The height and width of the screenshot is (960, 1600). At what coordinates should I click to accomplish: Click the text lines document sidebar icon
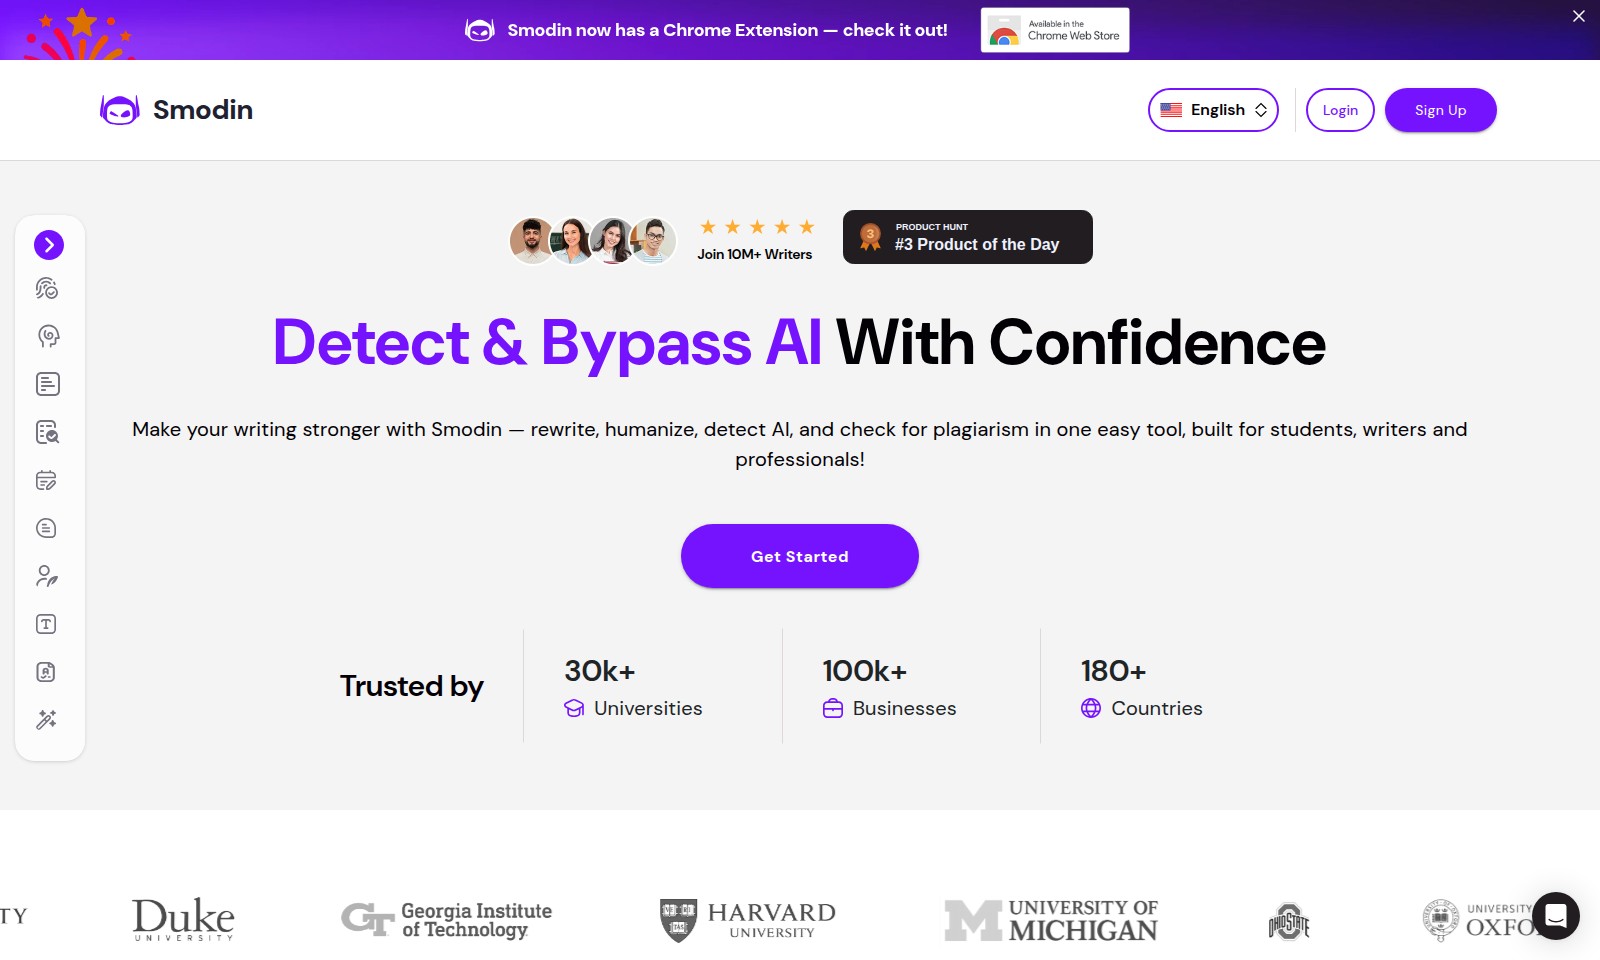click(x=47, y=384)
